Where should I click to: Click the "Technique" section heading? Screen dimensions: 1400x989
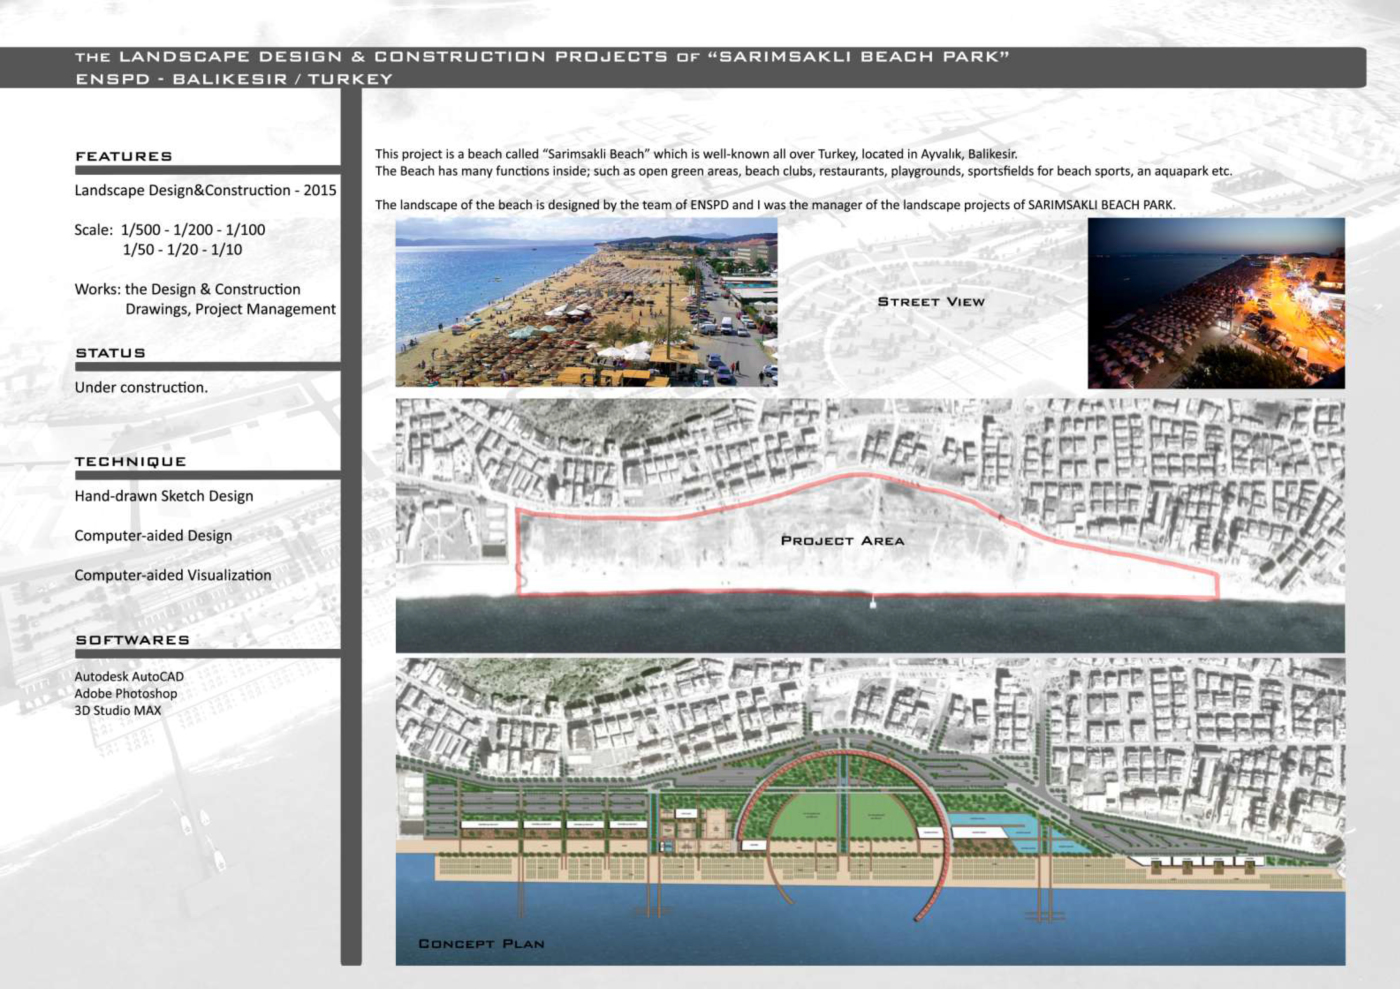tap(130, 462)
